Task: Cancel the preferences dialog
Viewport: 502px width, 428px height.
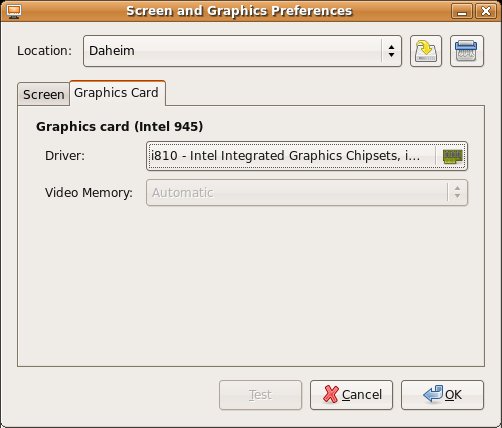Action: coord(351,395)
